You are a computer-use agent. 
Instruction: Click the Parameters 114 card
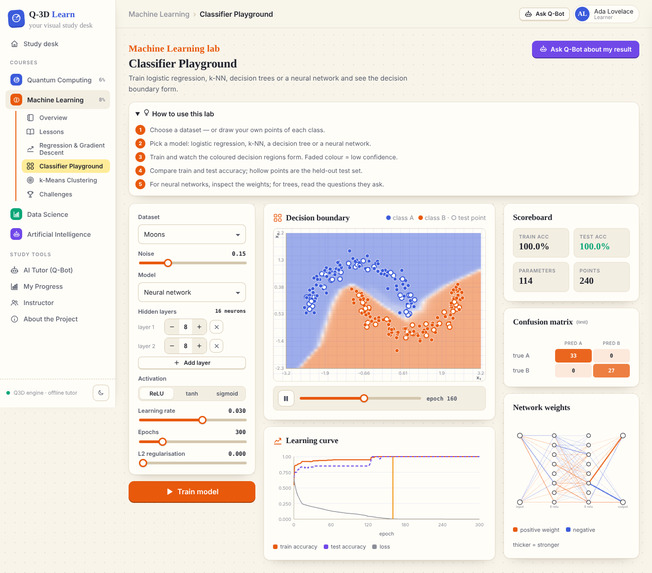coord(541,277)
